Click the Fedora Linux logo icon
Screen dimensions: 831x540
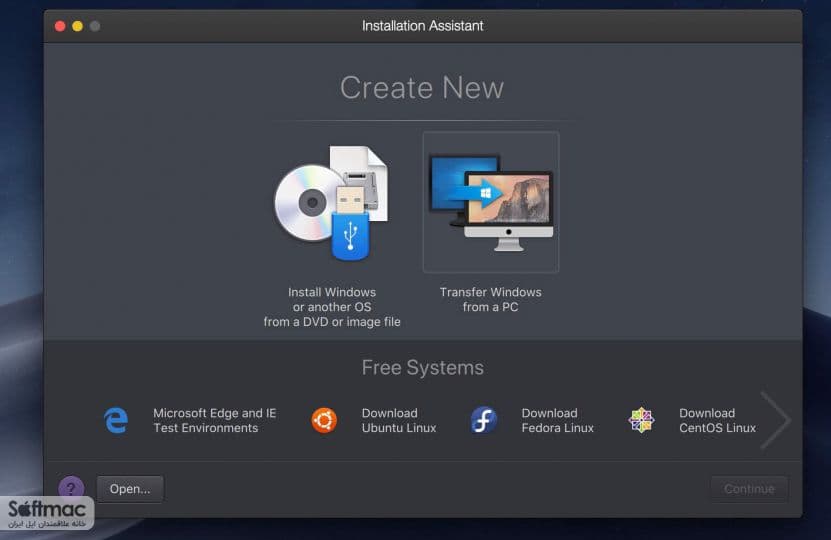483,420
